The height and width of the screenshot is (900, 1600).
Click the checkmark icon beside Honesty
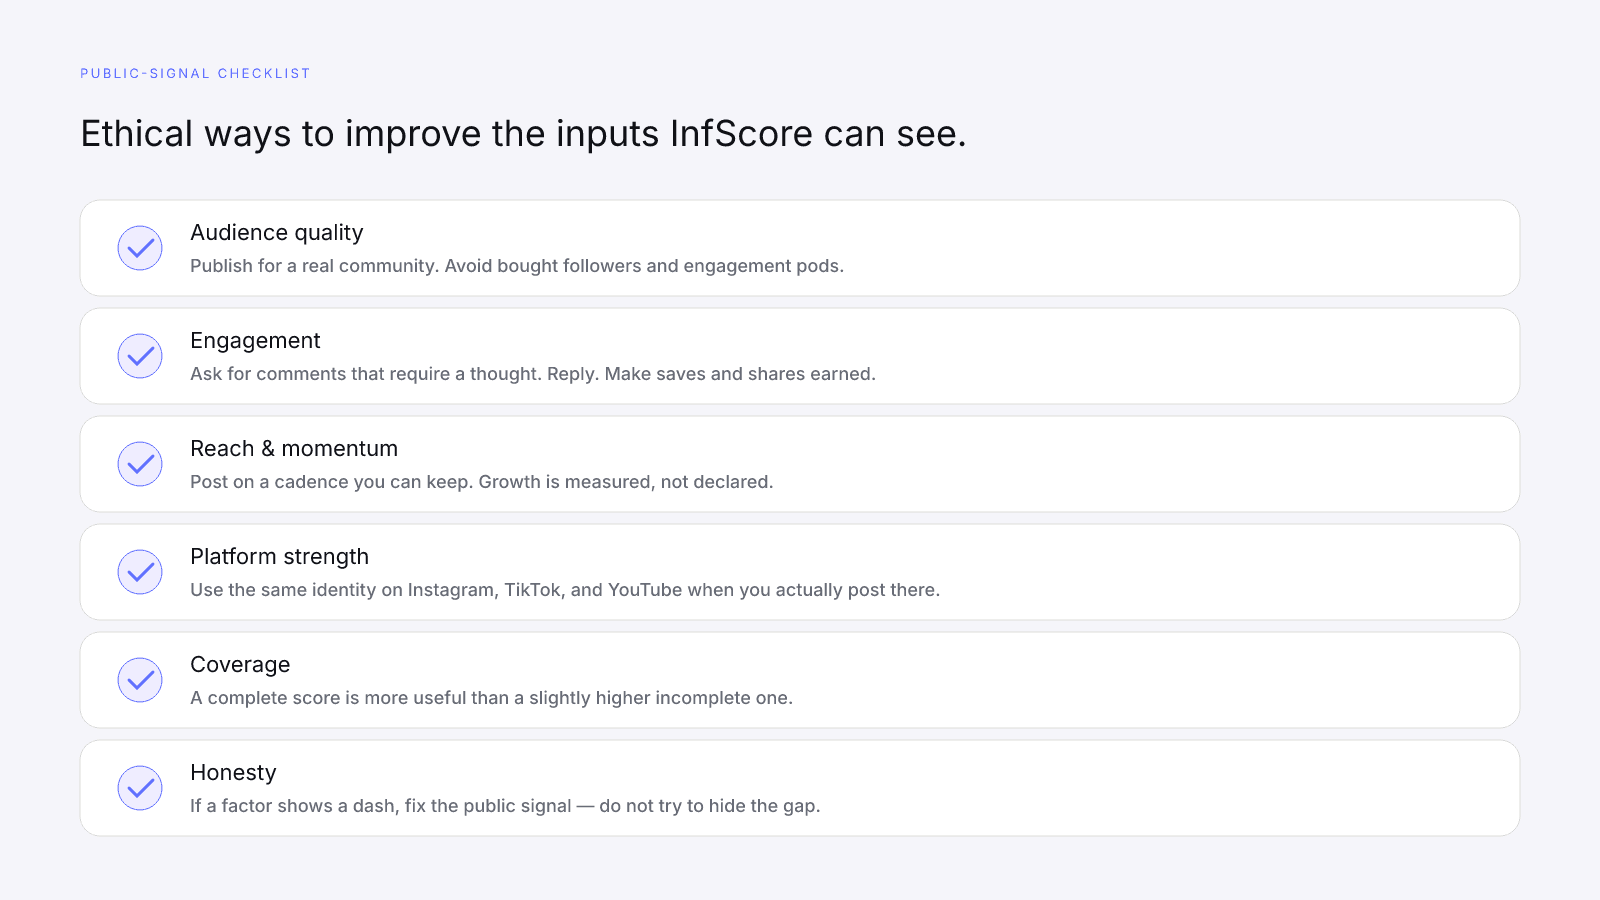pyautogui.click(x=140, y=788)
